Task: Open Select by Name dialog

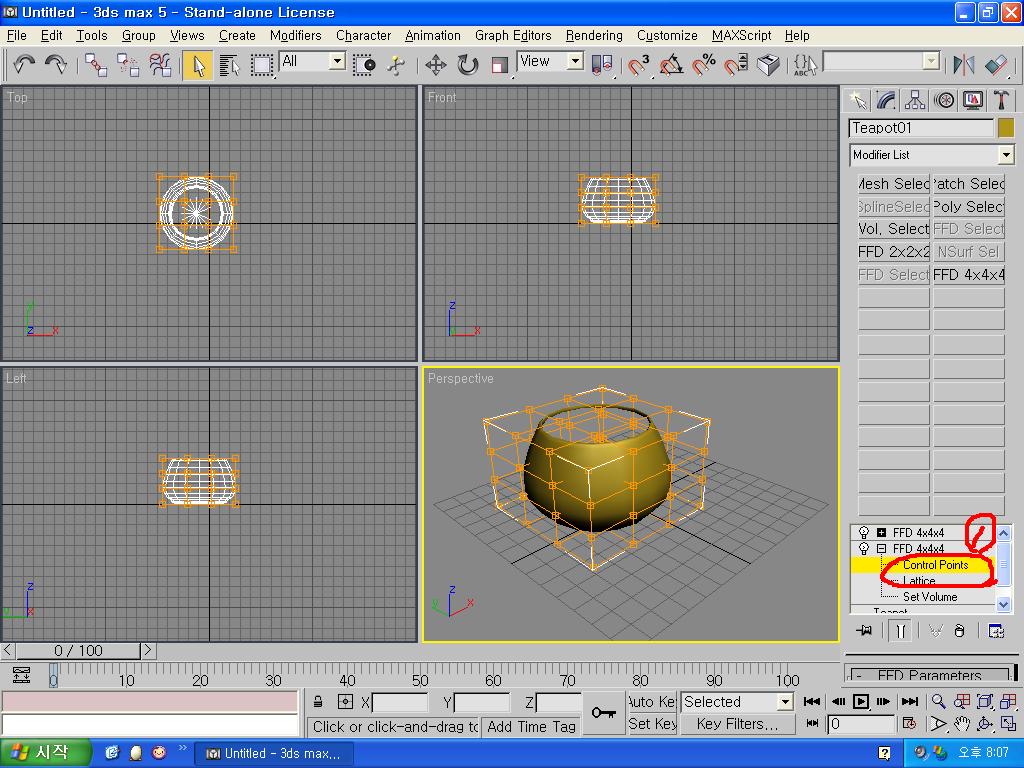Action: coord(229,65)
